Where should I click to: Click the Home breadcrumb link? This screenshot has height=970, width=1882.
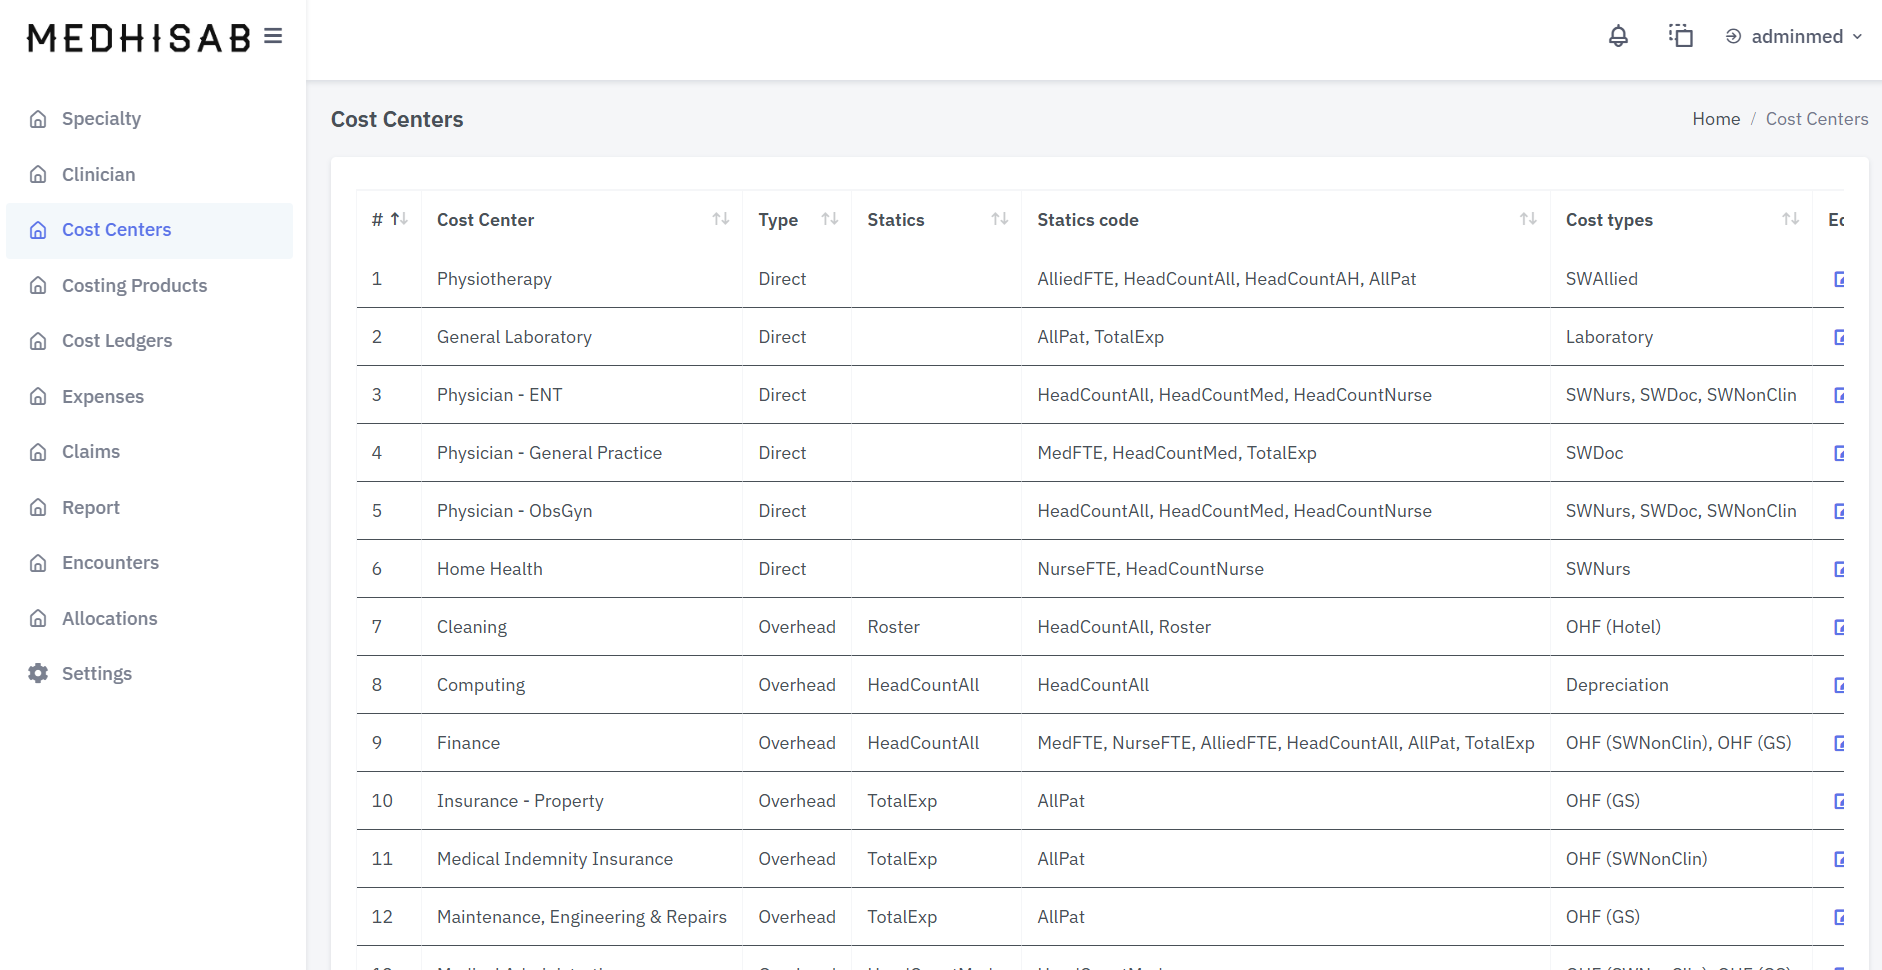[1716, 119]
